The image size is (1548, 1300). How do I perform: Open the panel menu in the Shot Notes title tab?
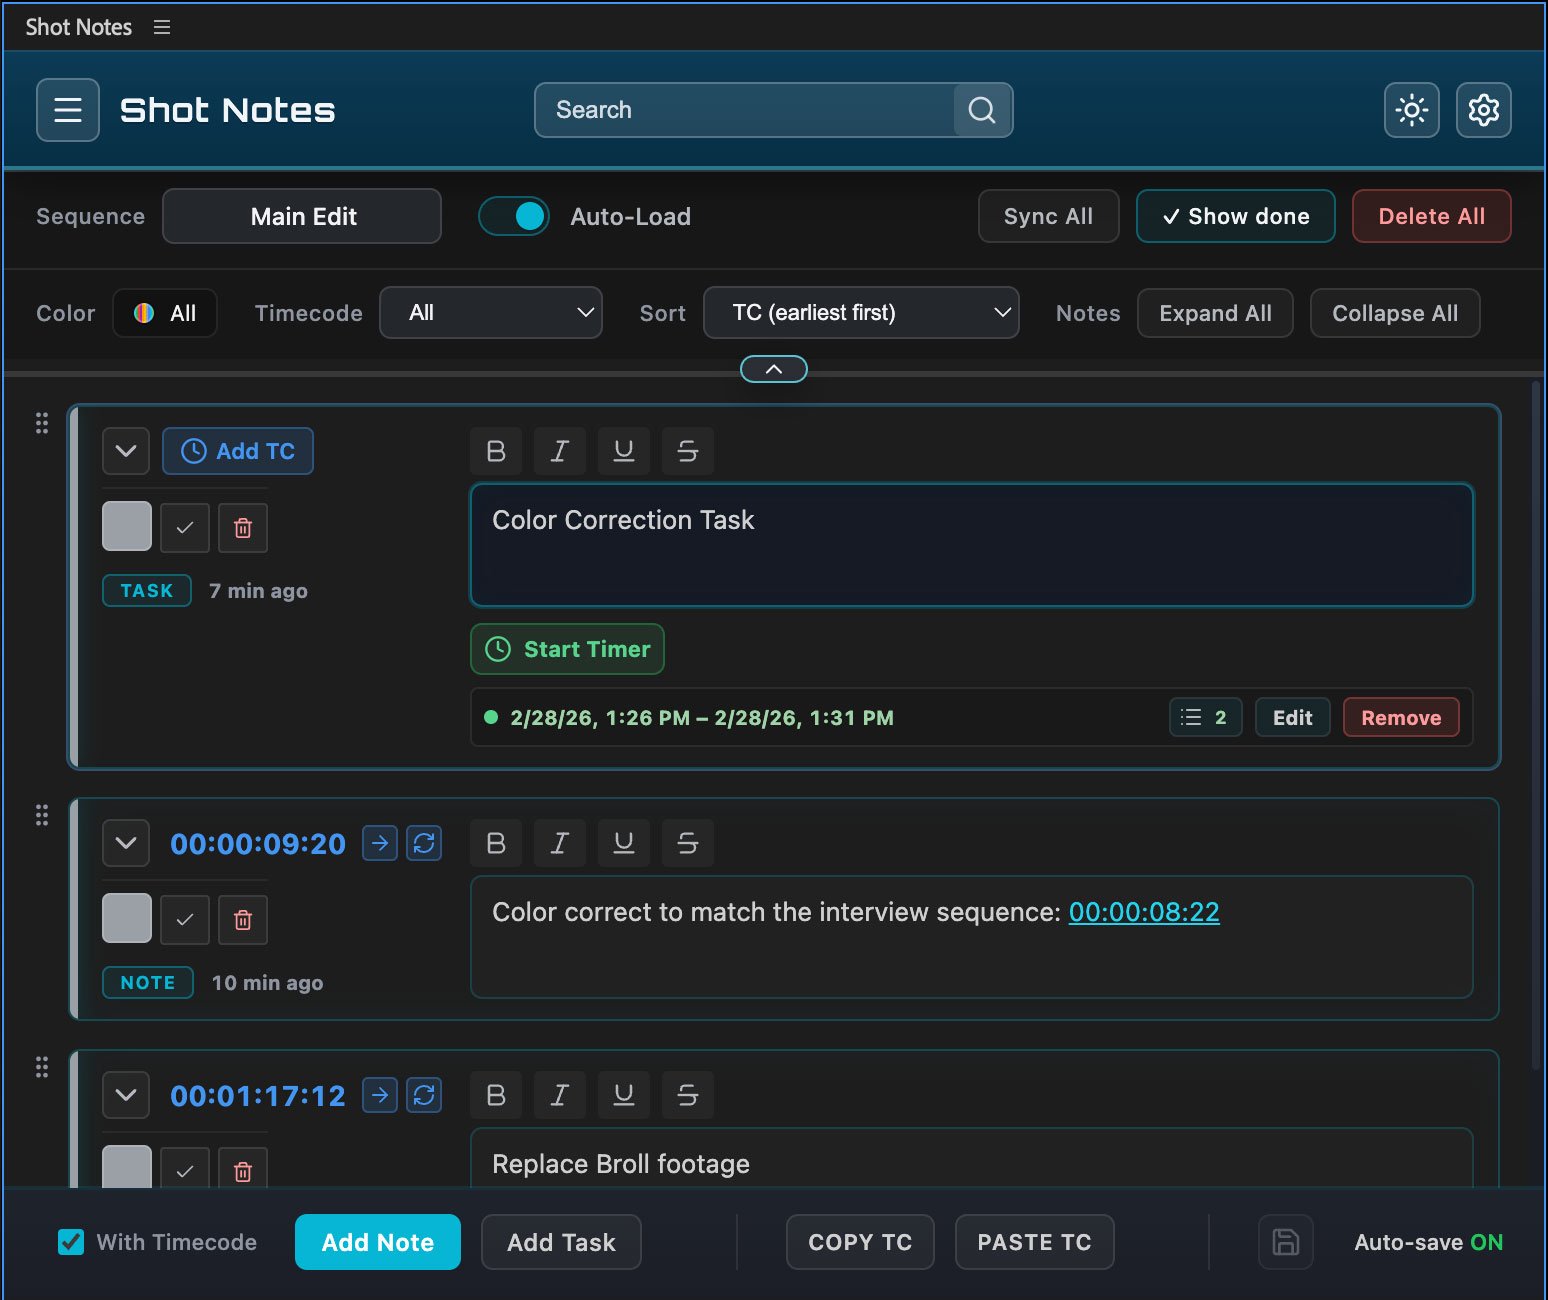pos(162,27)
